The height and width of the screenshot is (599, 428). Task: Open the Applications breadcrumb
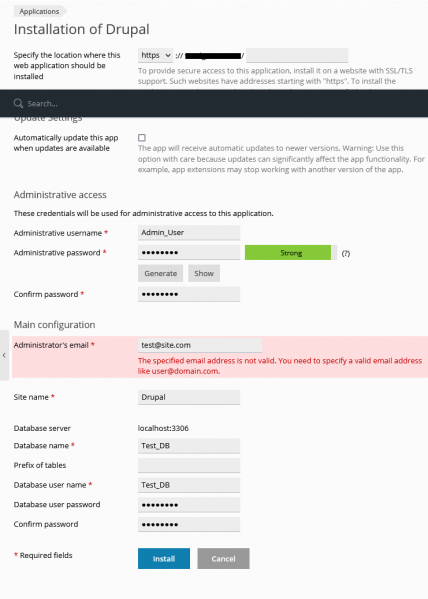pos(39,11)
